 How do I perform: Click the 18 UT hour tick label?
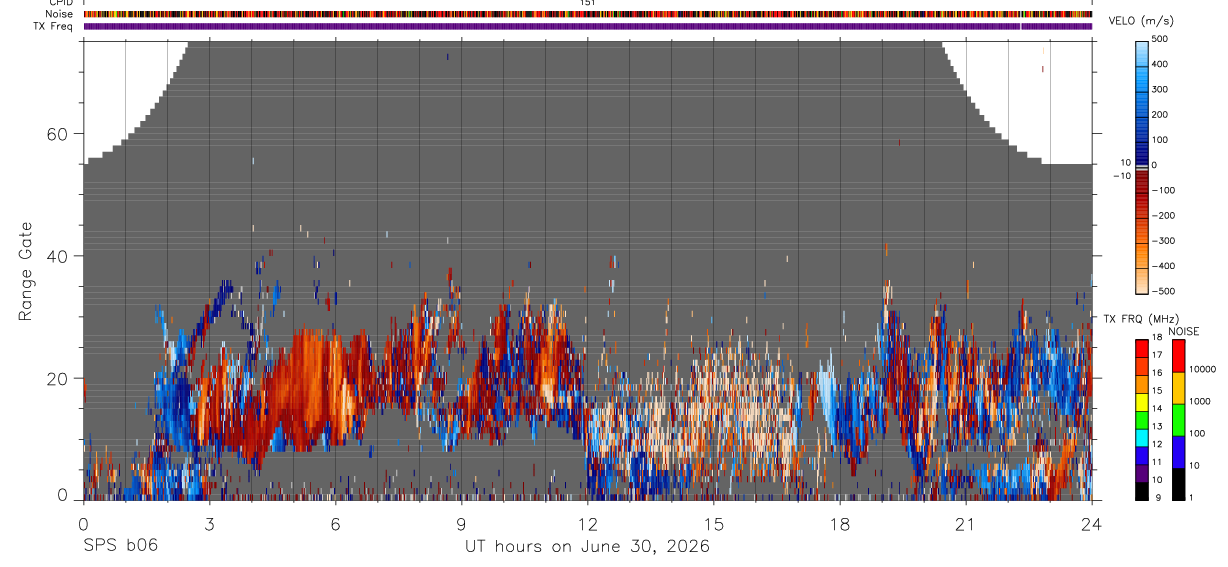(x=840, y=524)
